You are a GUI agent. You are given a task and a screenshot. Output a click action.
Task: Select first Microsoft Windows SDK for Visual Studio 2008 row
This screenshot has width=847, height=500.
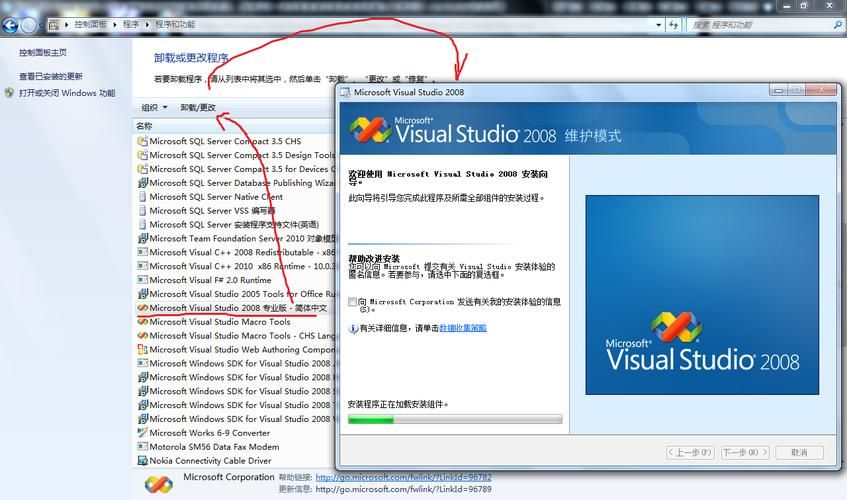tap(237, 363)
